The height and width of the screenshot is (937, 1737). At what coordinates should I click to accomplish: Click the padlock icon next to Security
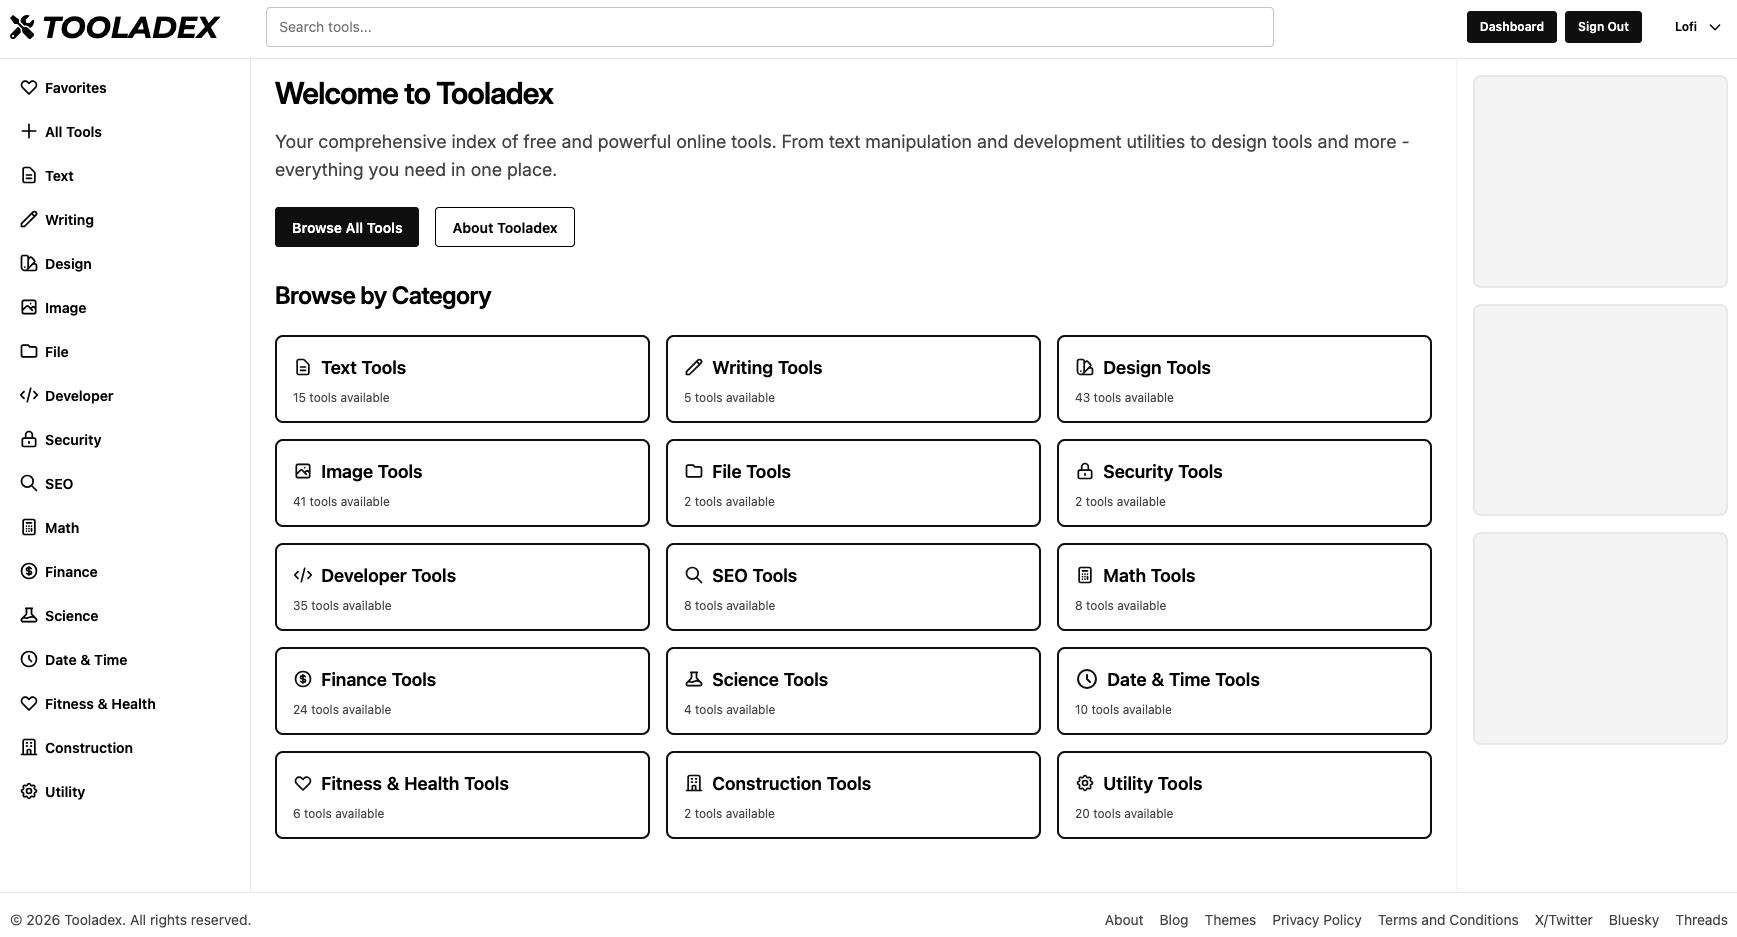[29, 440]
